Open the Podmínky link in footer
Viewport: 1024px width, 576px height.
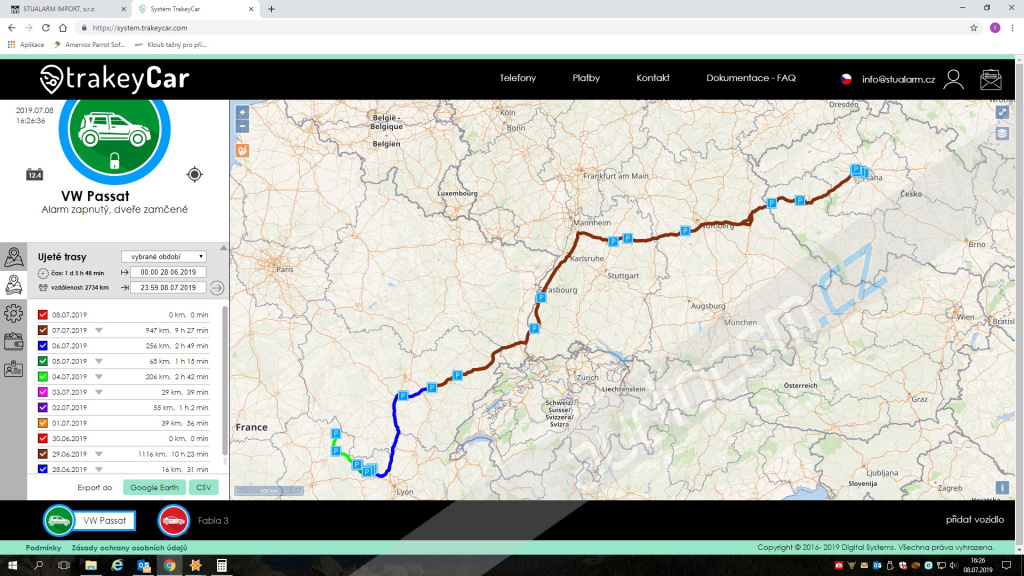pos(43,548)
